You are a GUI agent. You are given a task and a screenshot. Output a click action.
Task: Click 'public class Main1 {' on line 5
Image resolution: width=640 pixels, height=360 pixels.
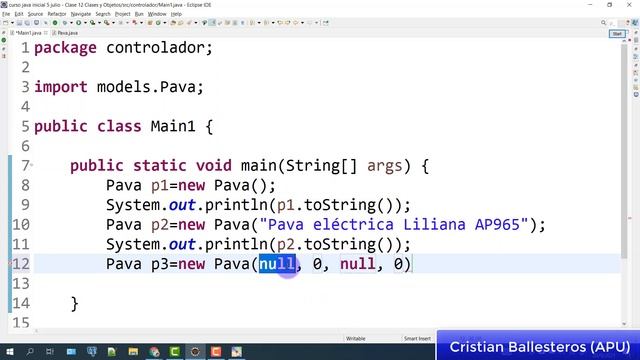tap(123, 127)
